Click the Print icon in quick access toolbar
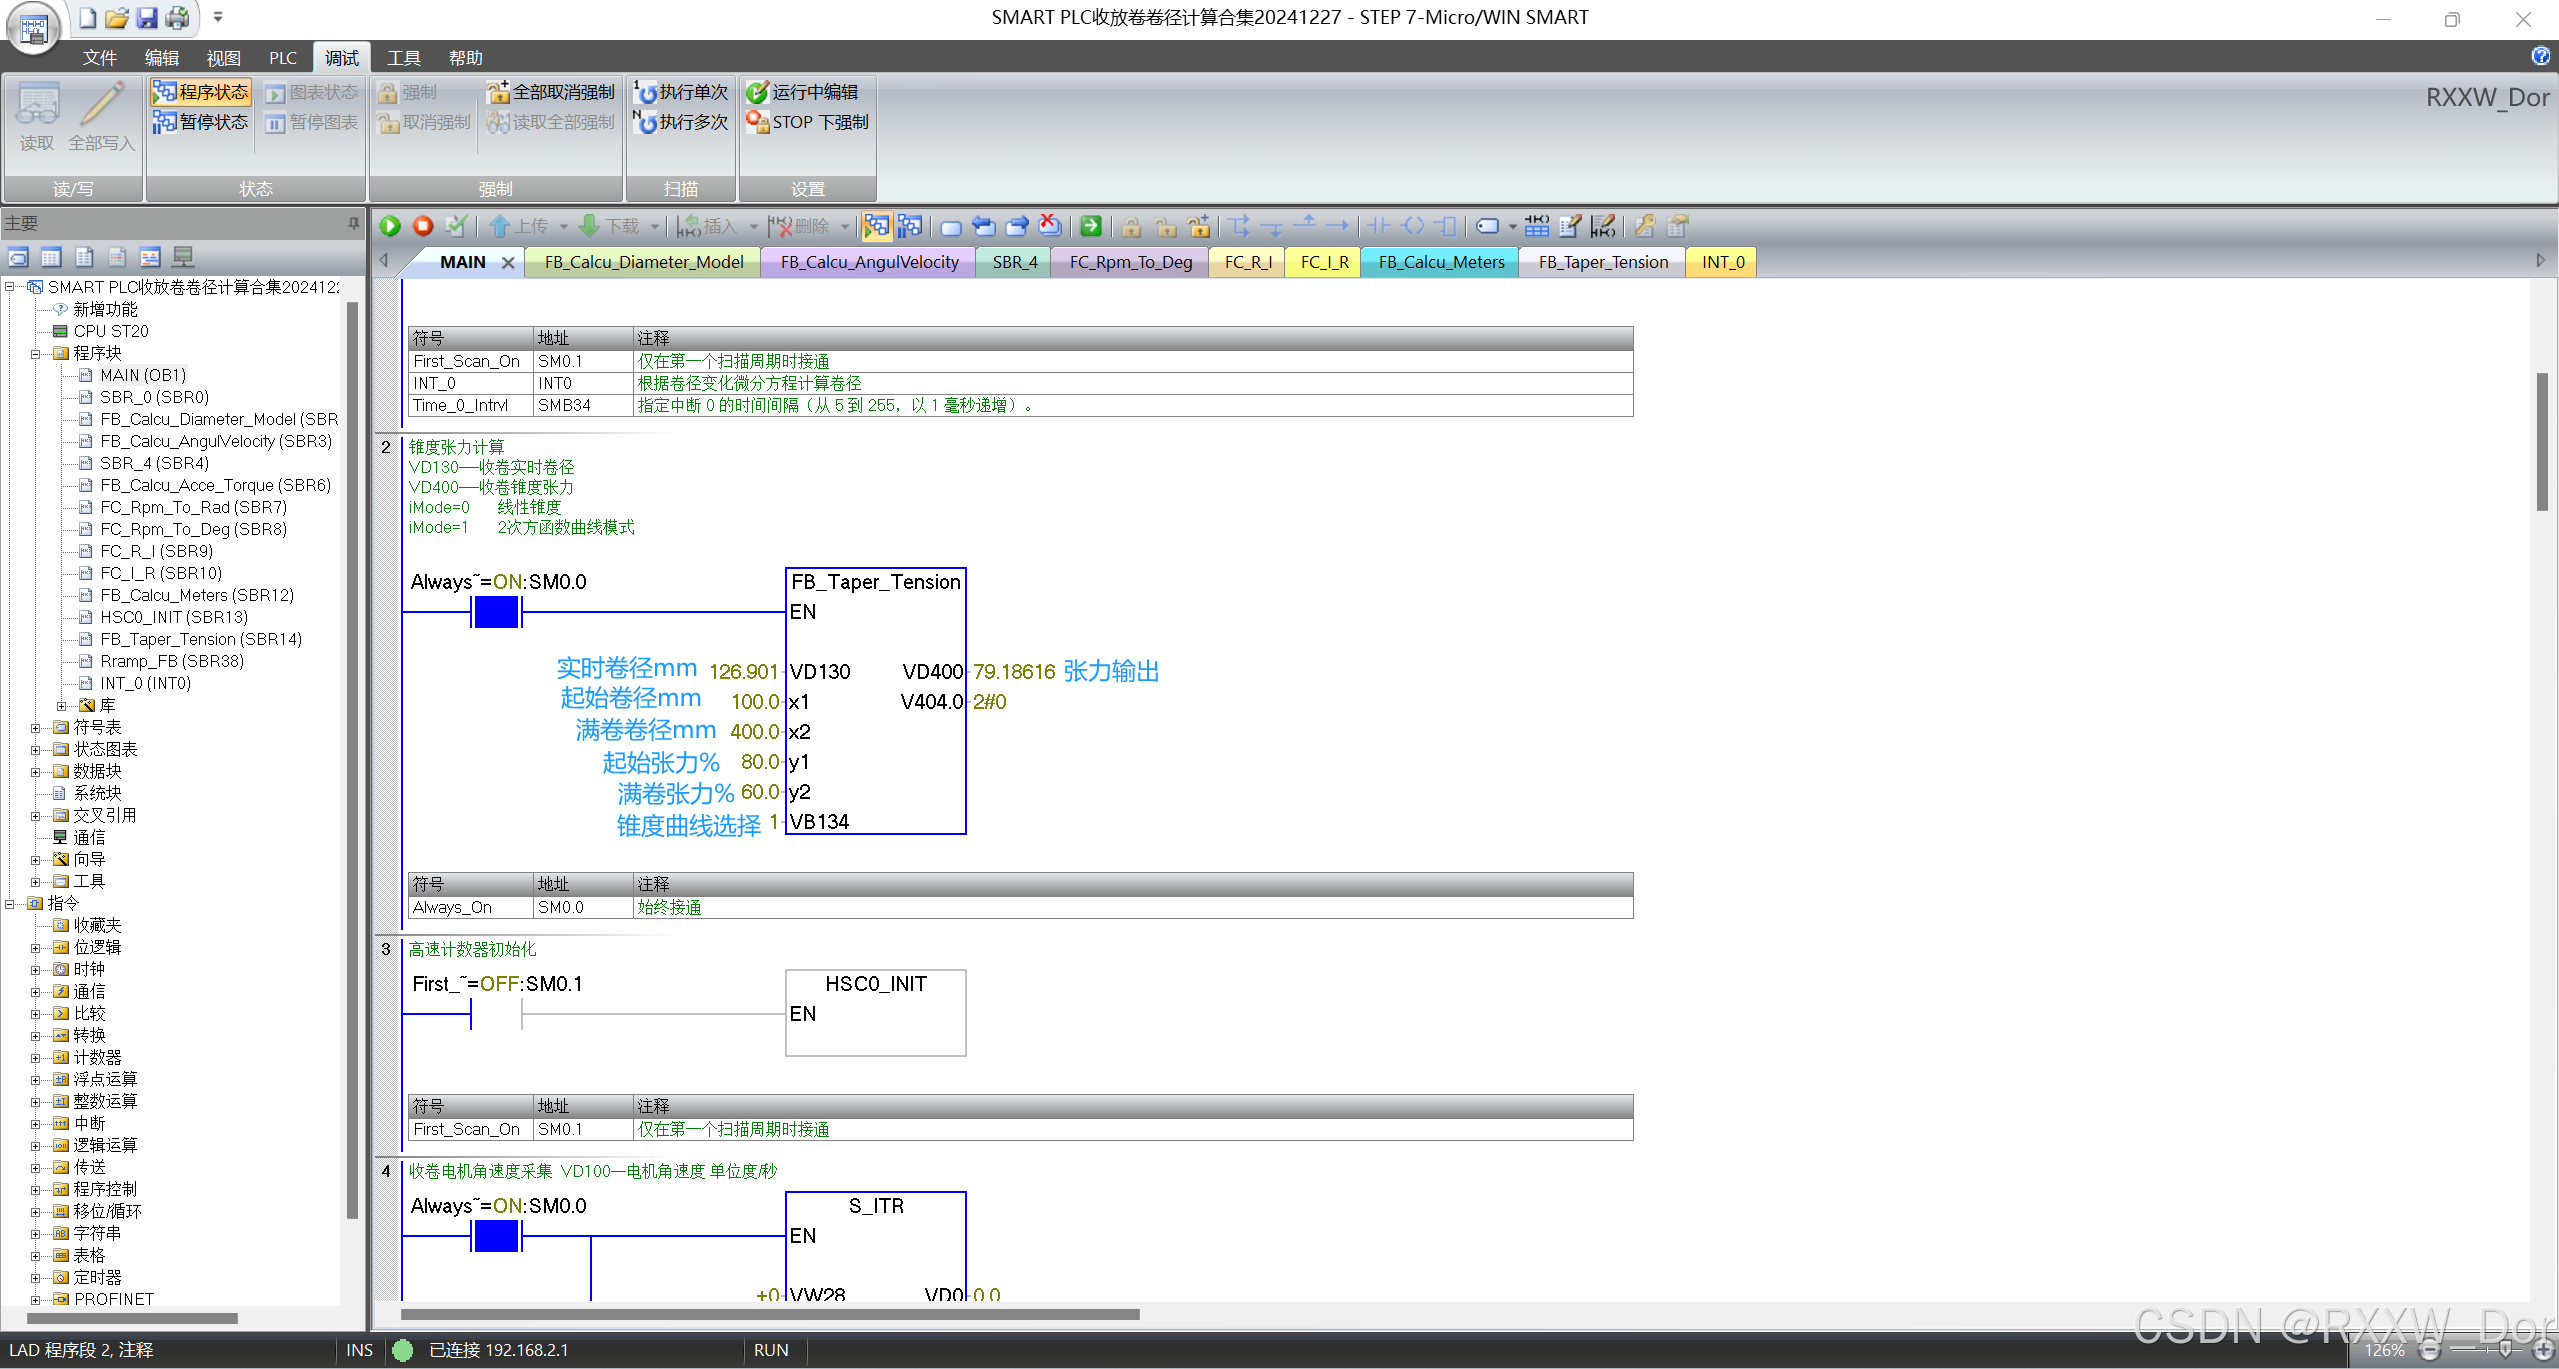This screenshot has width=2559, height=1369. coord(178,17)
